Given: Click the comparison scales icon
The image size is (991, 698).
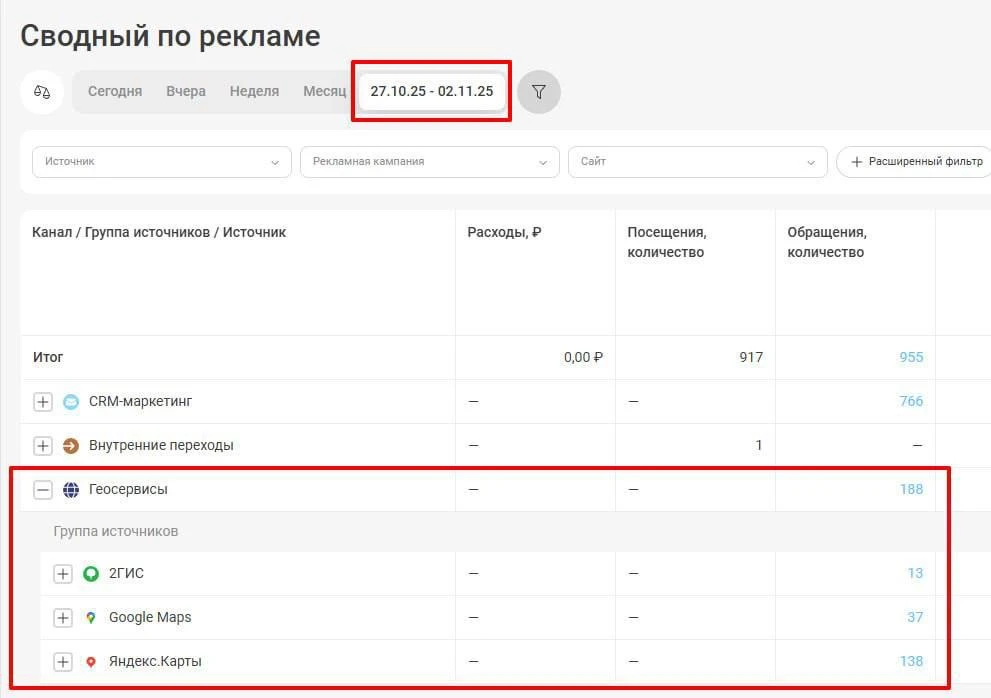Looking at the screenshot, I should tap(42, 92).
